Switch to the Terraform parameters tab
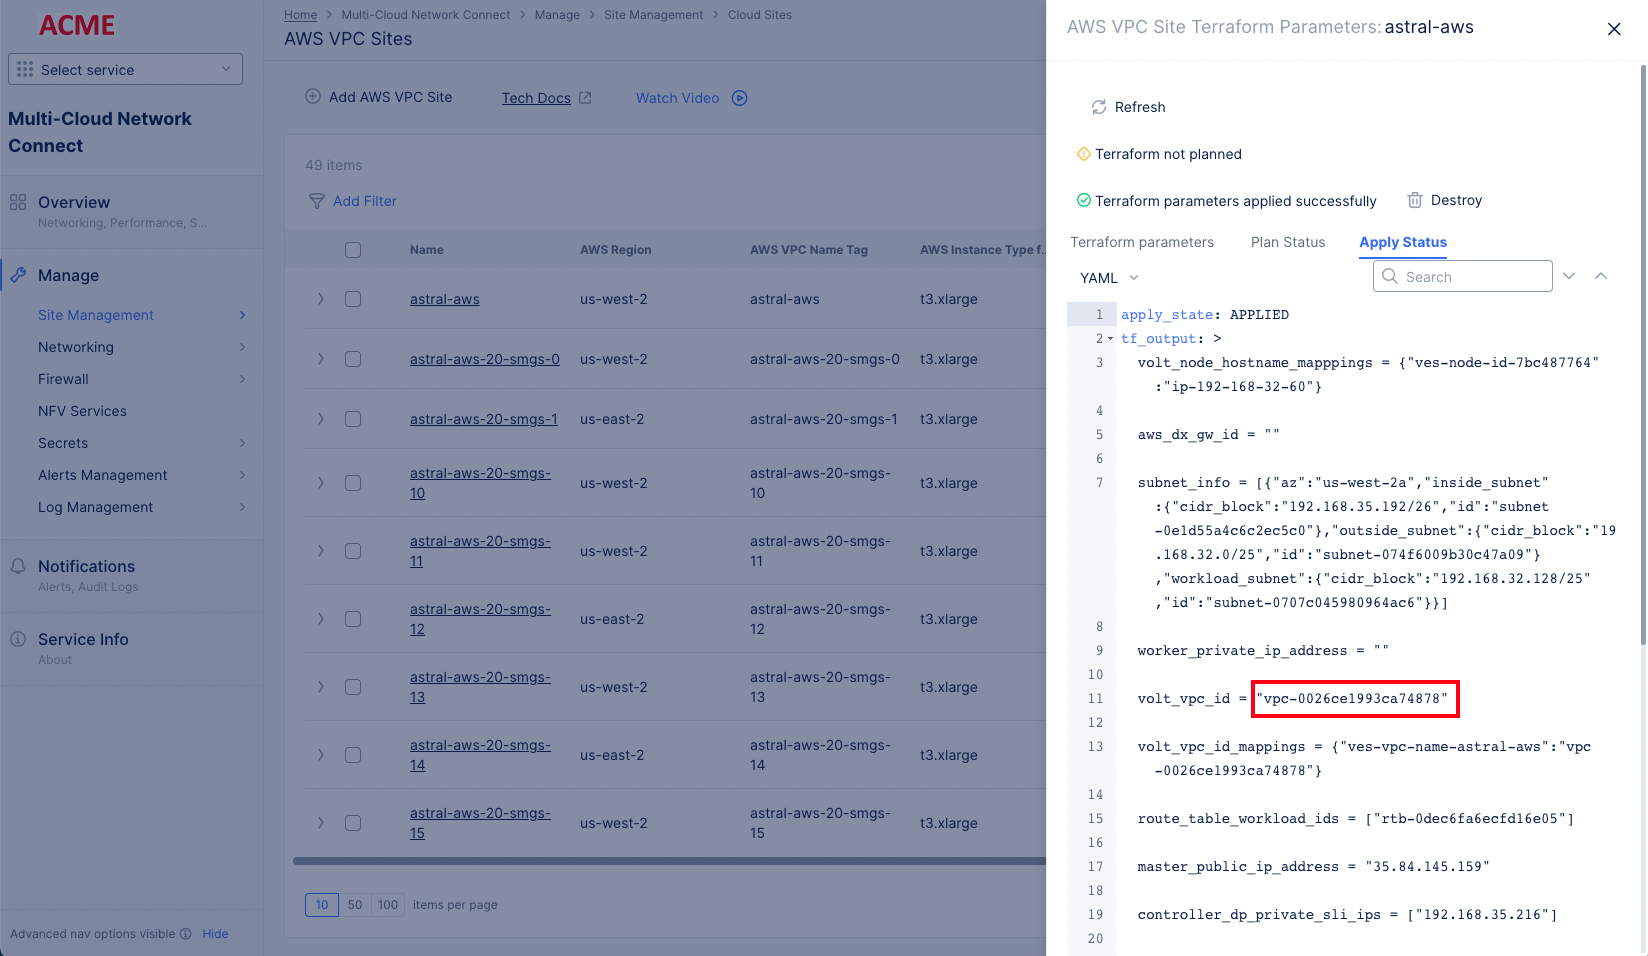The width and height of the screenshot is (1648, 956). (1143, 242)
